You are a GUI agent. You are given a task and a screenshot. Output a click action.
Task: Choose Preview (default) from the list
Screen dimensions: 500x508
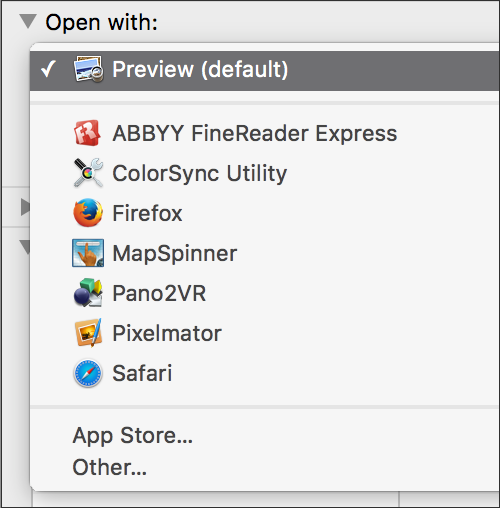pos(265,69)
